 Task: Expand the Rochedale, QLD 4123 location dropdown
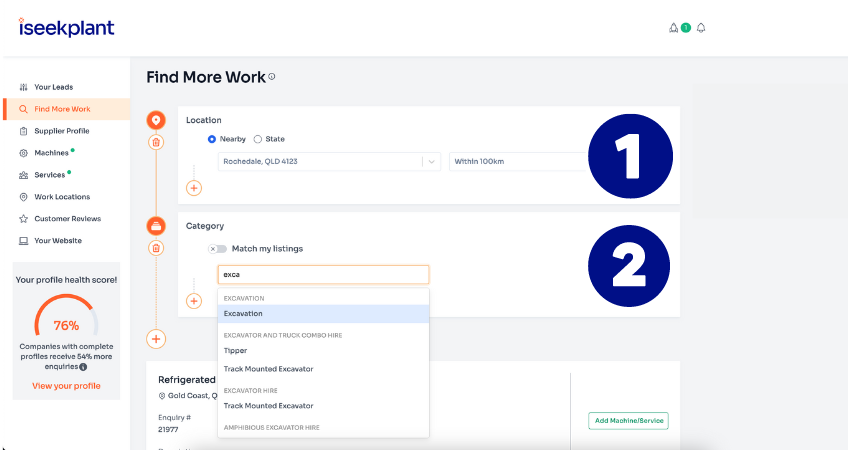431,162
